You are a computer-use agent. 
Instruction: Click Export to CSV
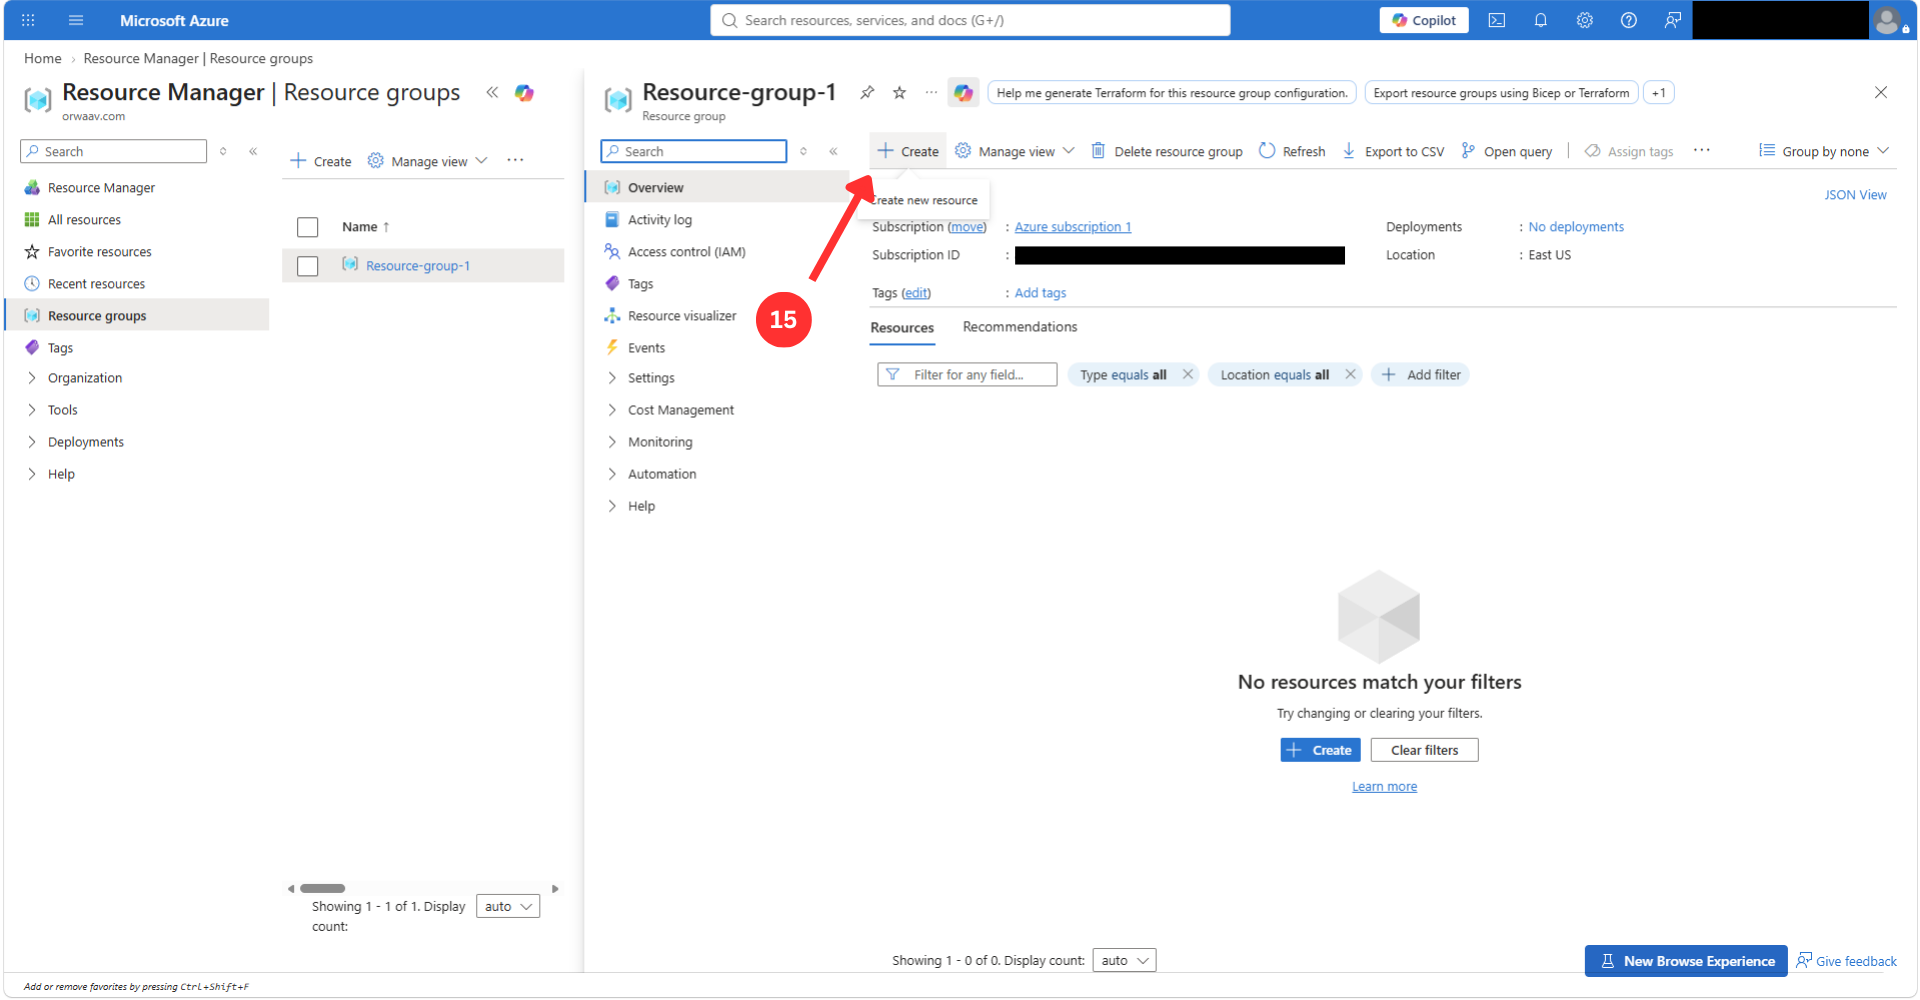tap(1393, 151)
